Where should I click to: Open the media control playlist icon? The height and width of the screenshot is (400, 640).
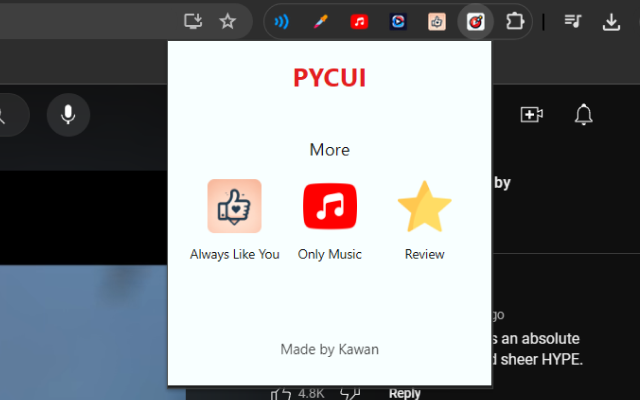(573, 21)
